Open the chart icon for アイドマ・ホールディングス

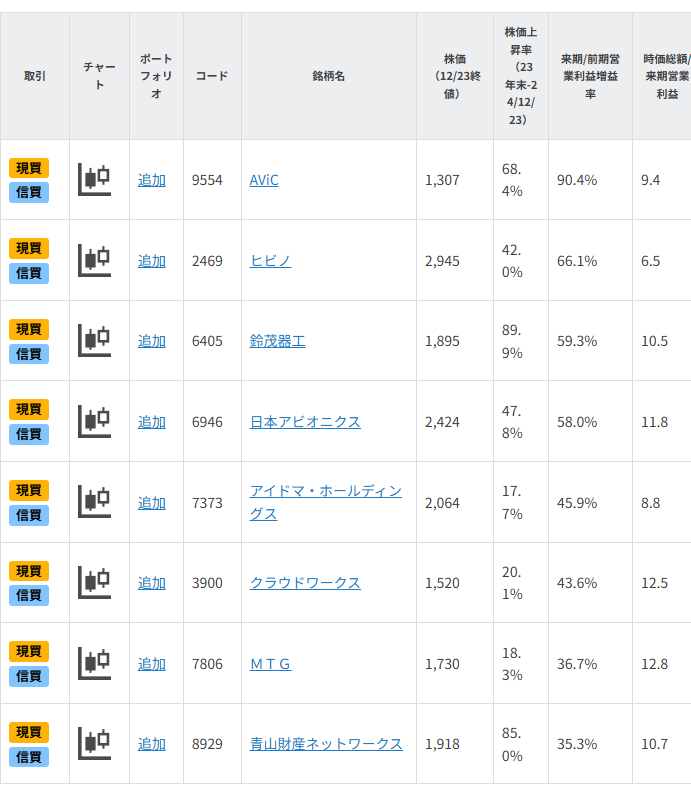coord(94,502)
